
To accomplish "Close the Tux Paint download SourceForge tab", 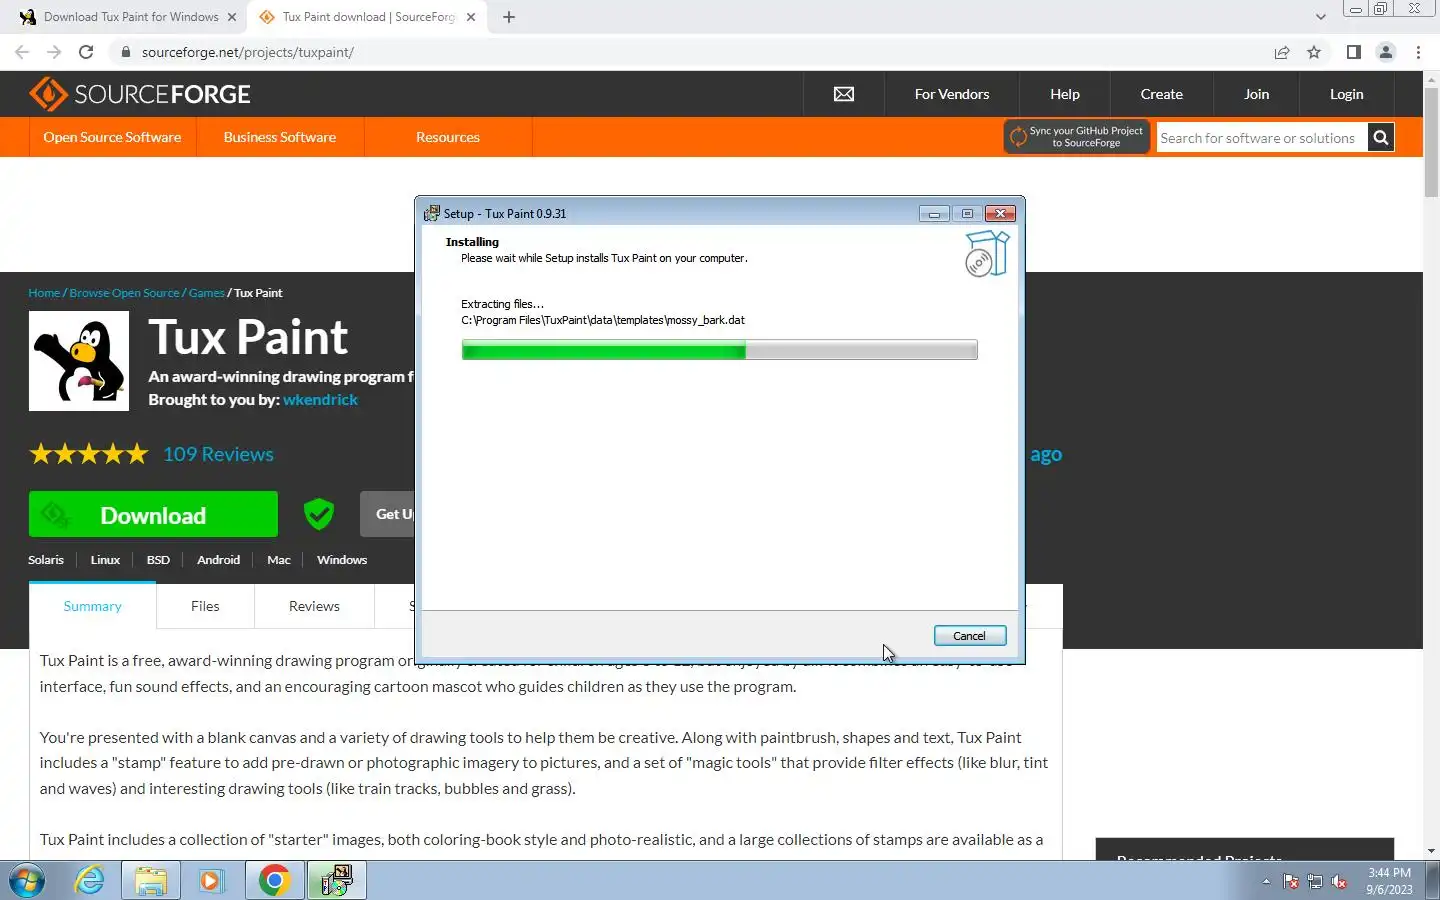I will [x=472, y=17].
